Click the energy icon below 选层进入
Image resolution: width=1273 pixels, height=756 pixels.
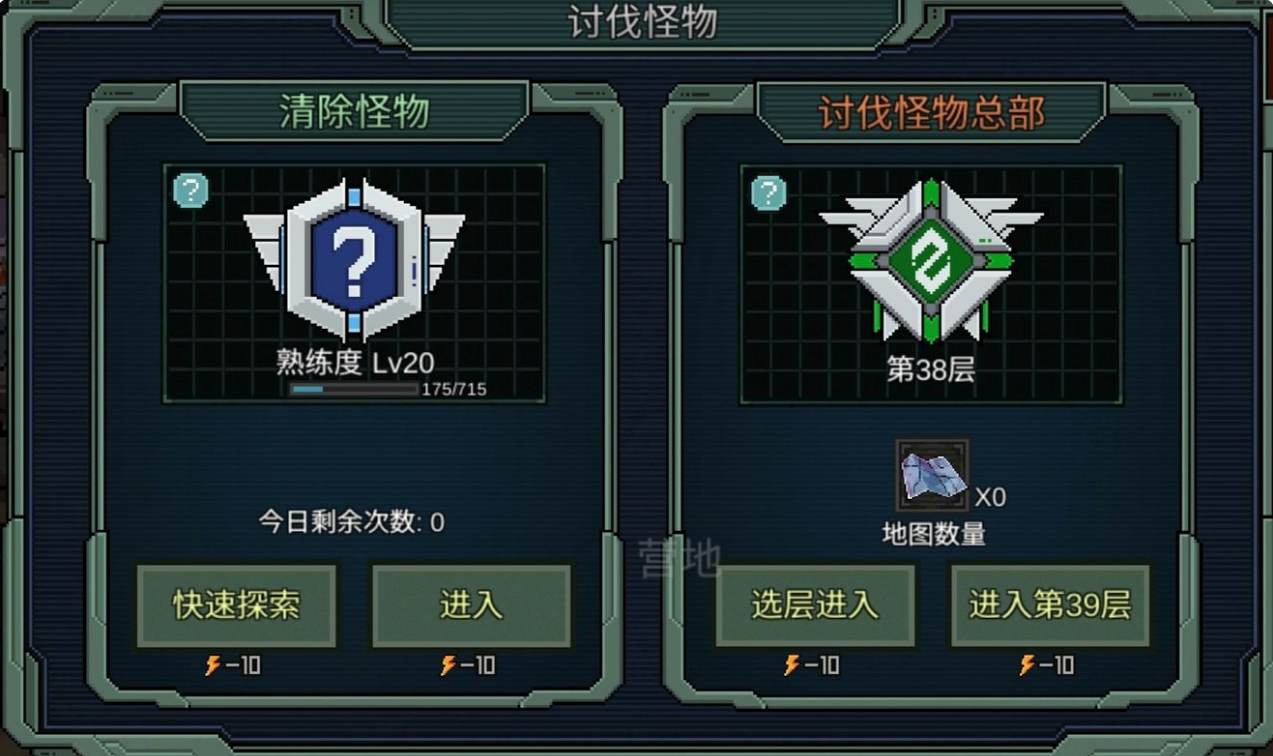(792, 665)
